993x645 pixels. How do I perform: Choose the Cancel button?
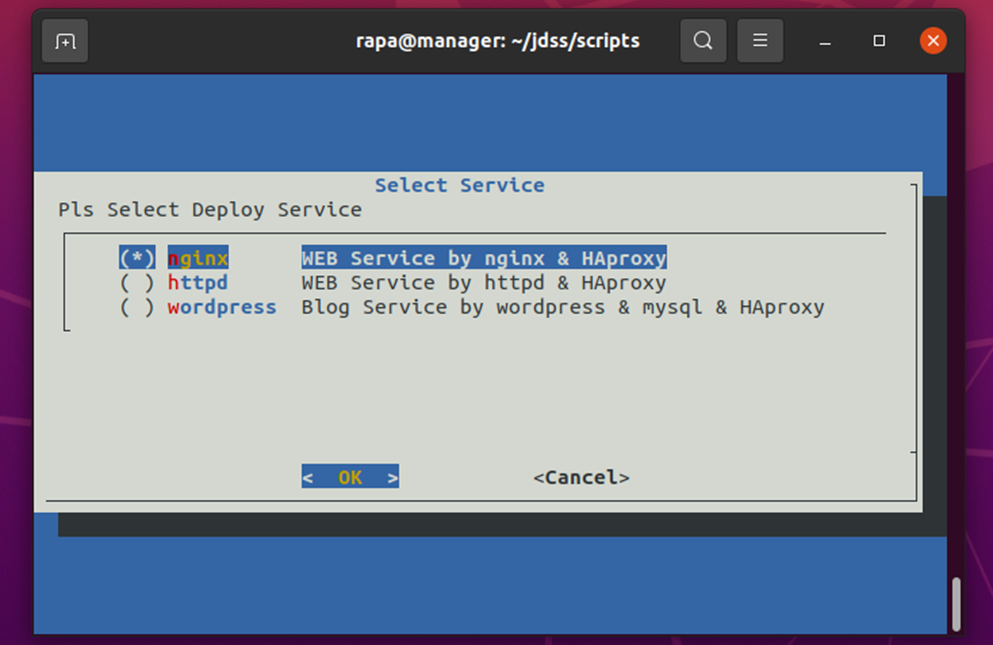[x=581, y=477]
